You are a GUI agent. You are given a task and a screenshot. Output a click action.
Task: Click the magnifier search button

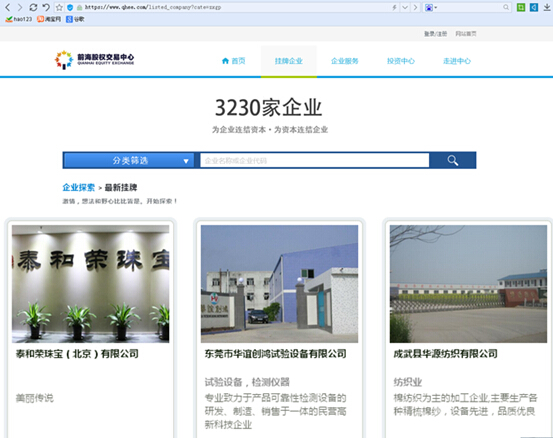[453, 160]
